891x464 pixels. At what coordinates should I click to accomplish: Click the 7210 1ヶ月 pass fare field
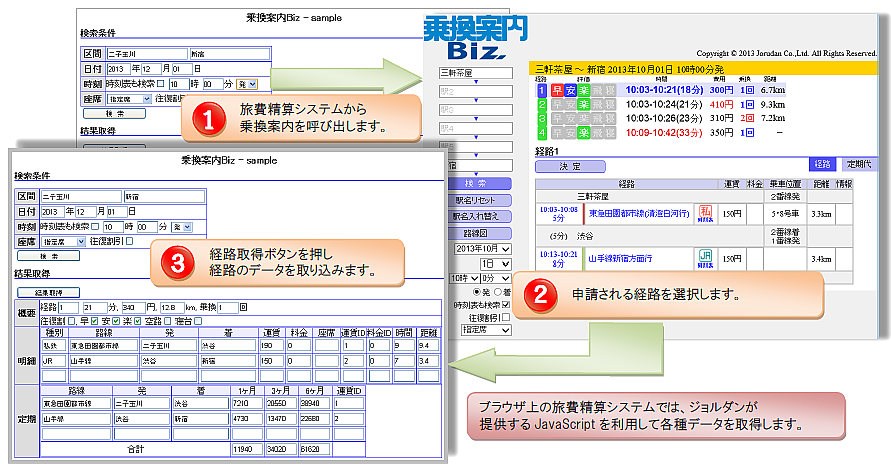pyautogui.click(x=246, y=403)
